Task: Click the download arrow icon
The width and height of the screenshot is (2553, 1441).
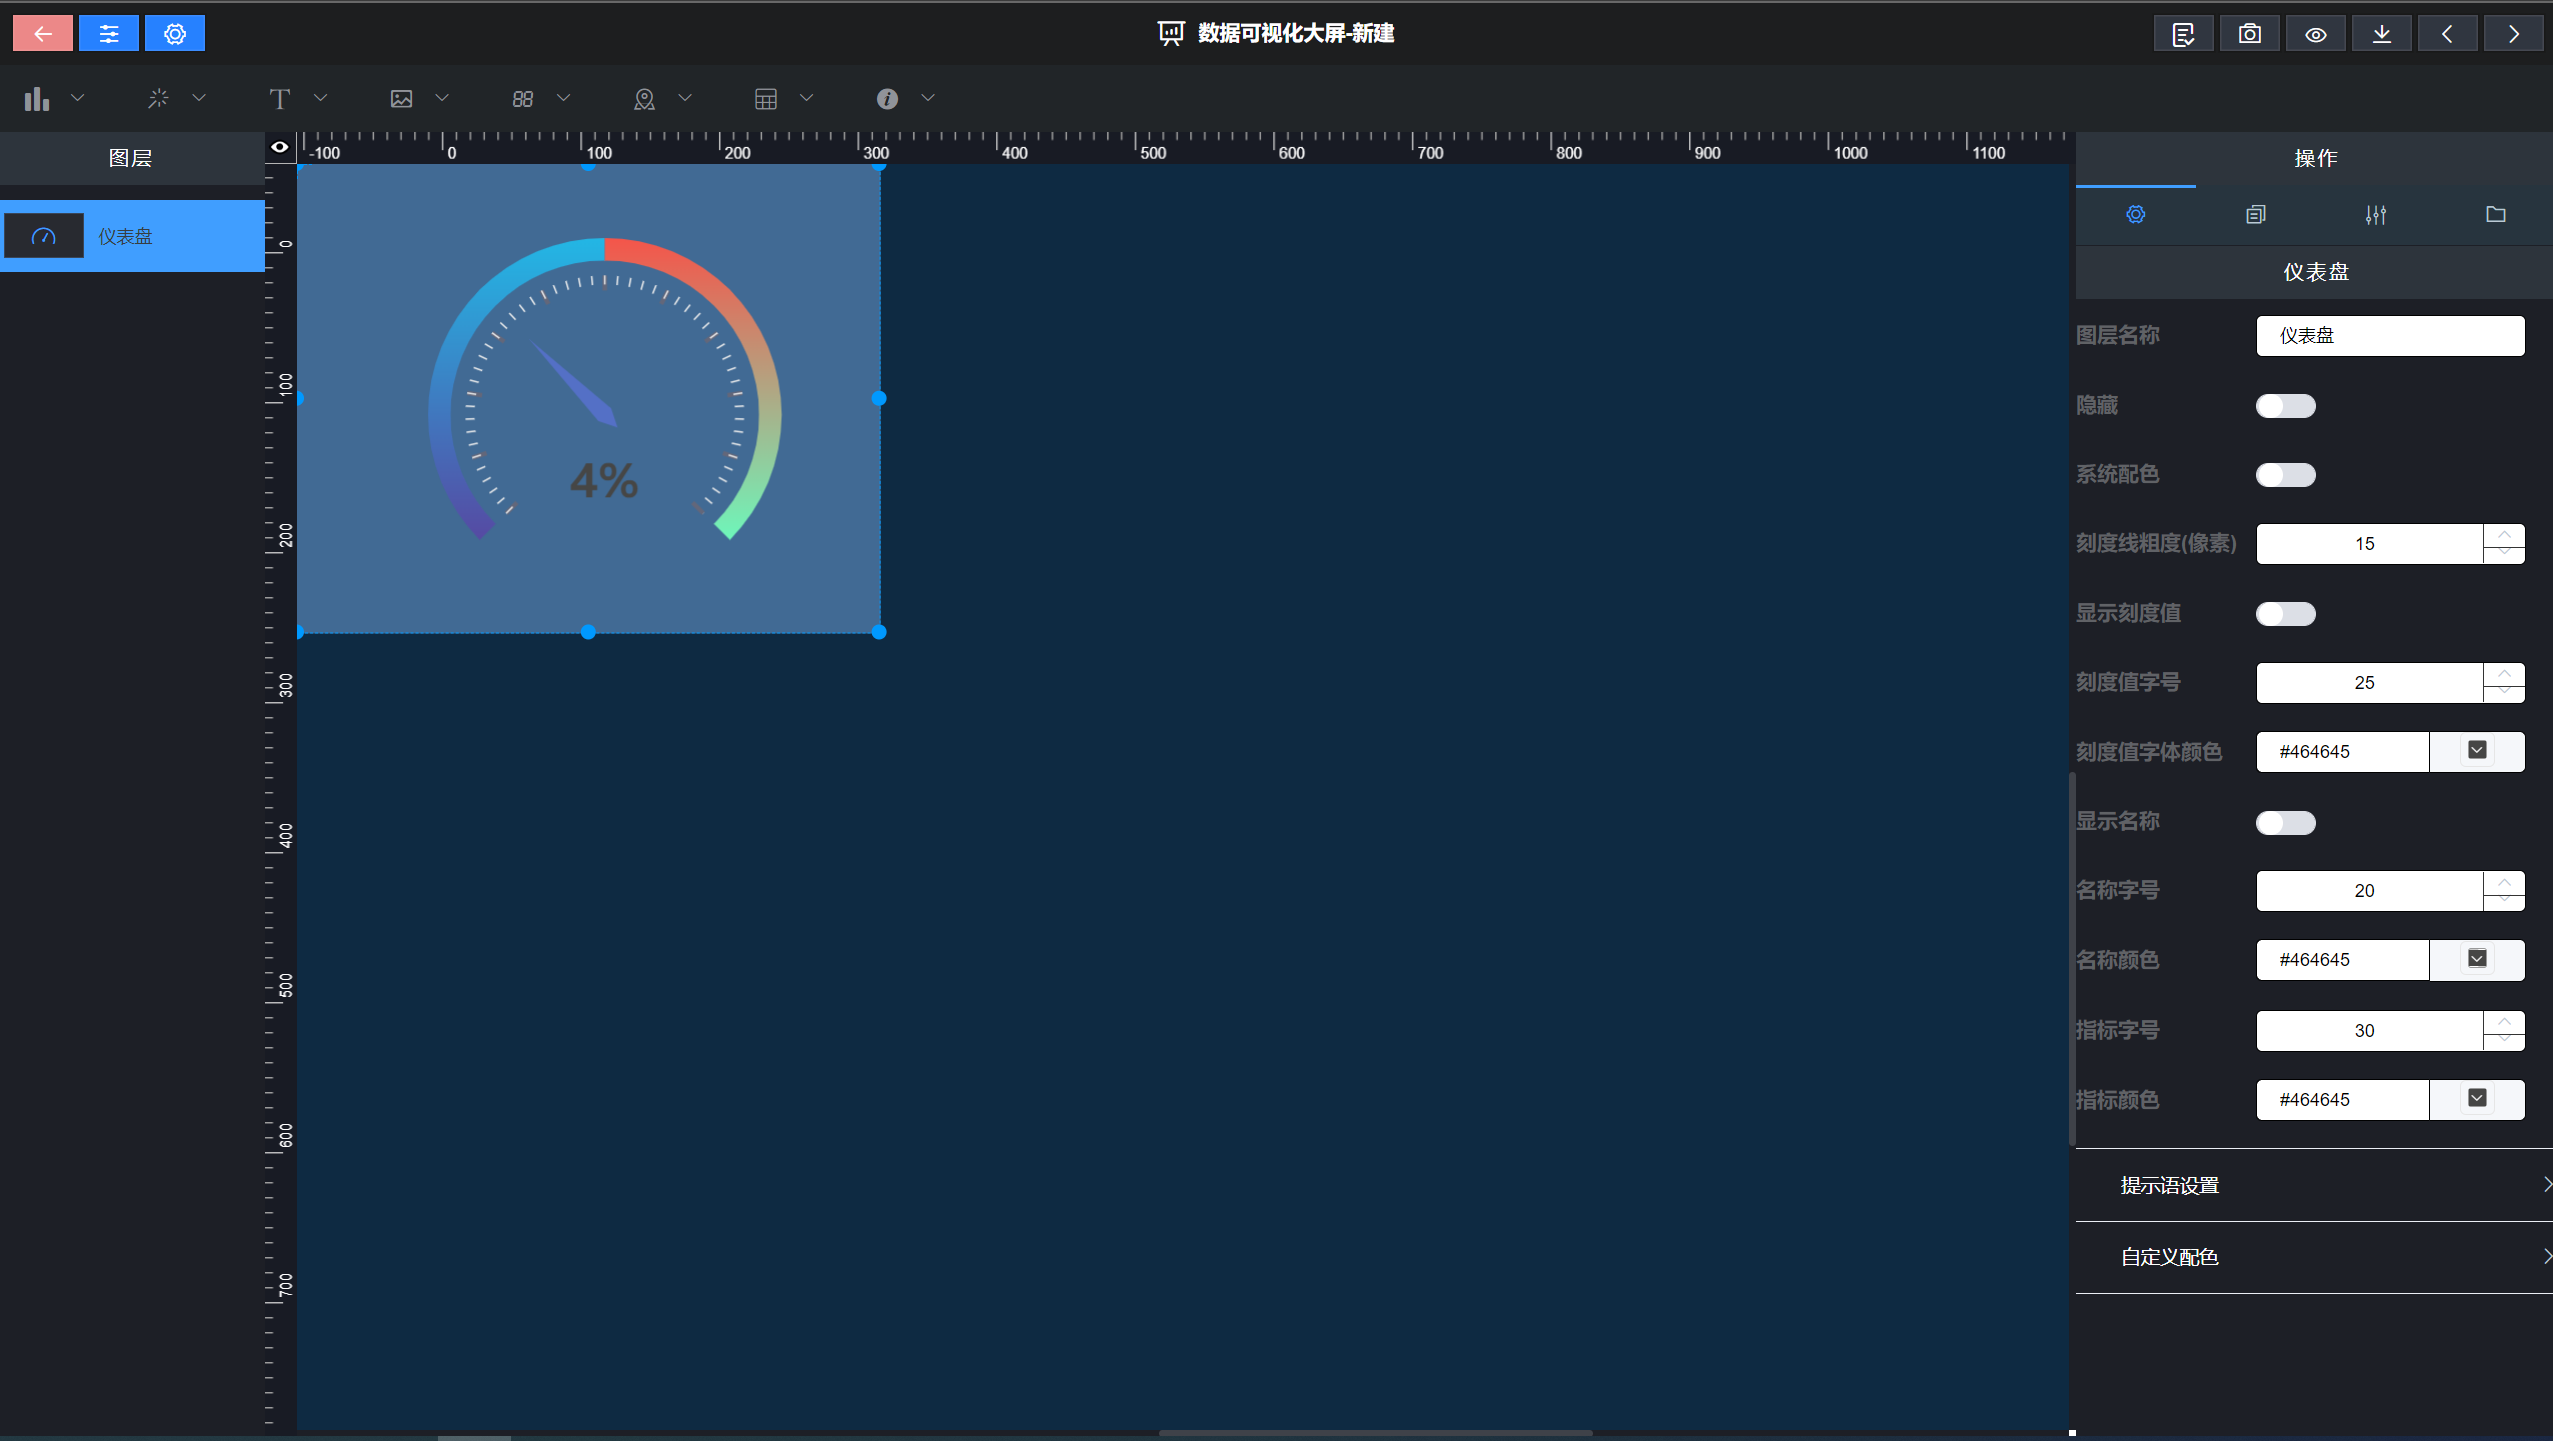Action: tap(2382, 33)
